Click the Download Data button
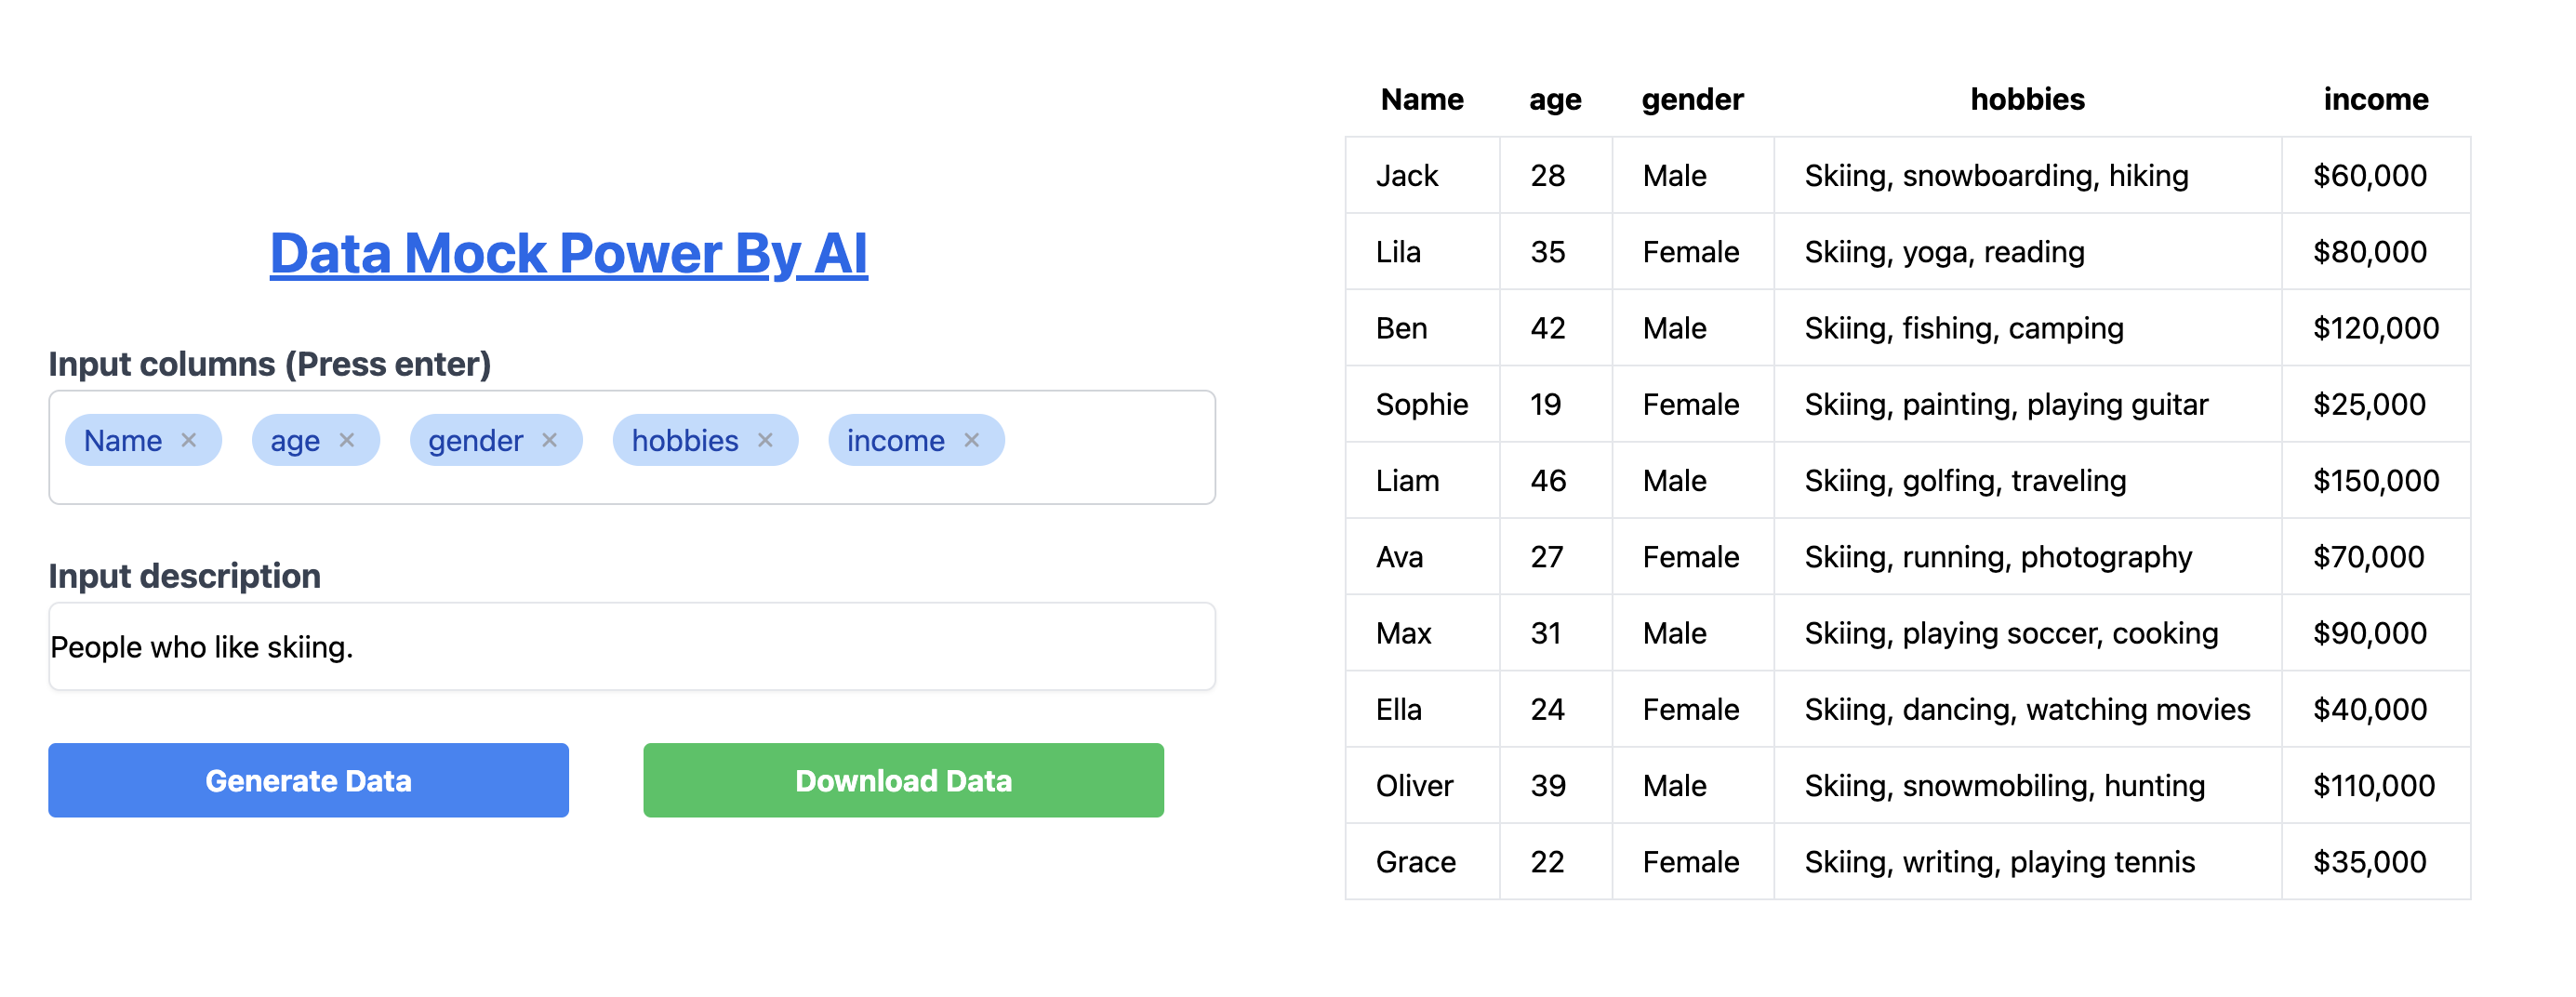The height and width of the screenshot is (997, 2576). pos(903,780)
